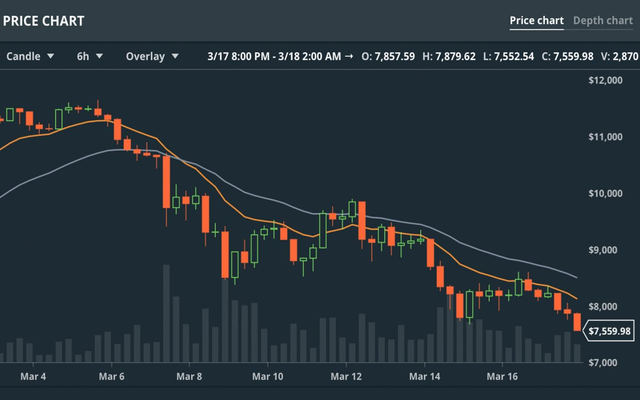Open the Candle chart type dropdown
The height and width of the screenshot is (400, 640).
(30, 56)
